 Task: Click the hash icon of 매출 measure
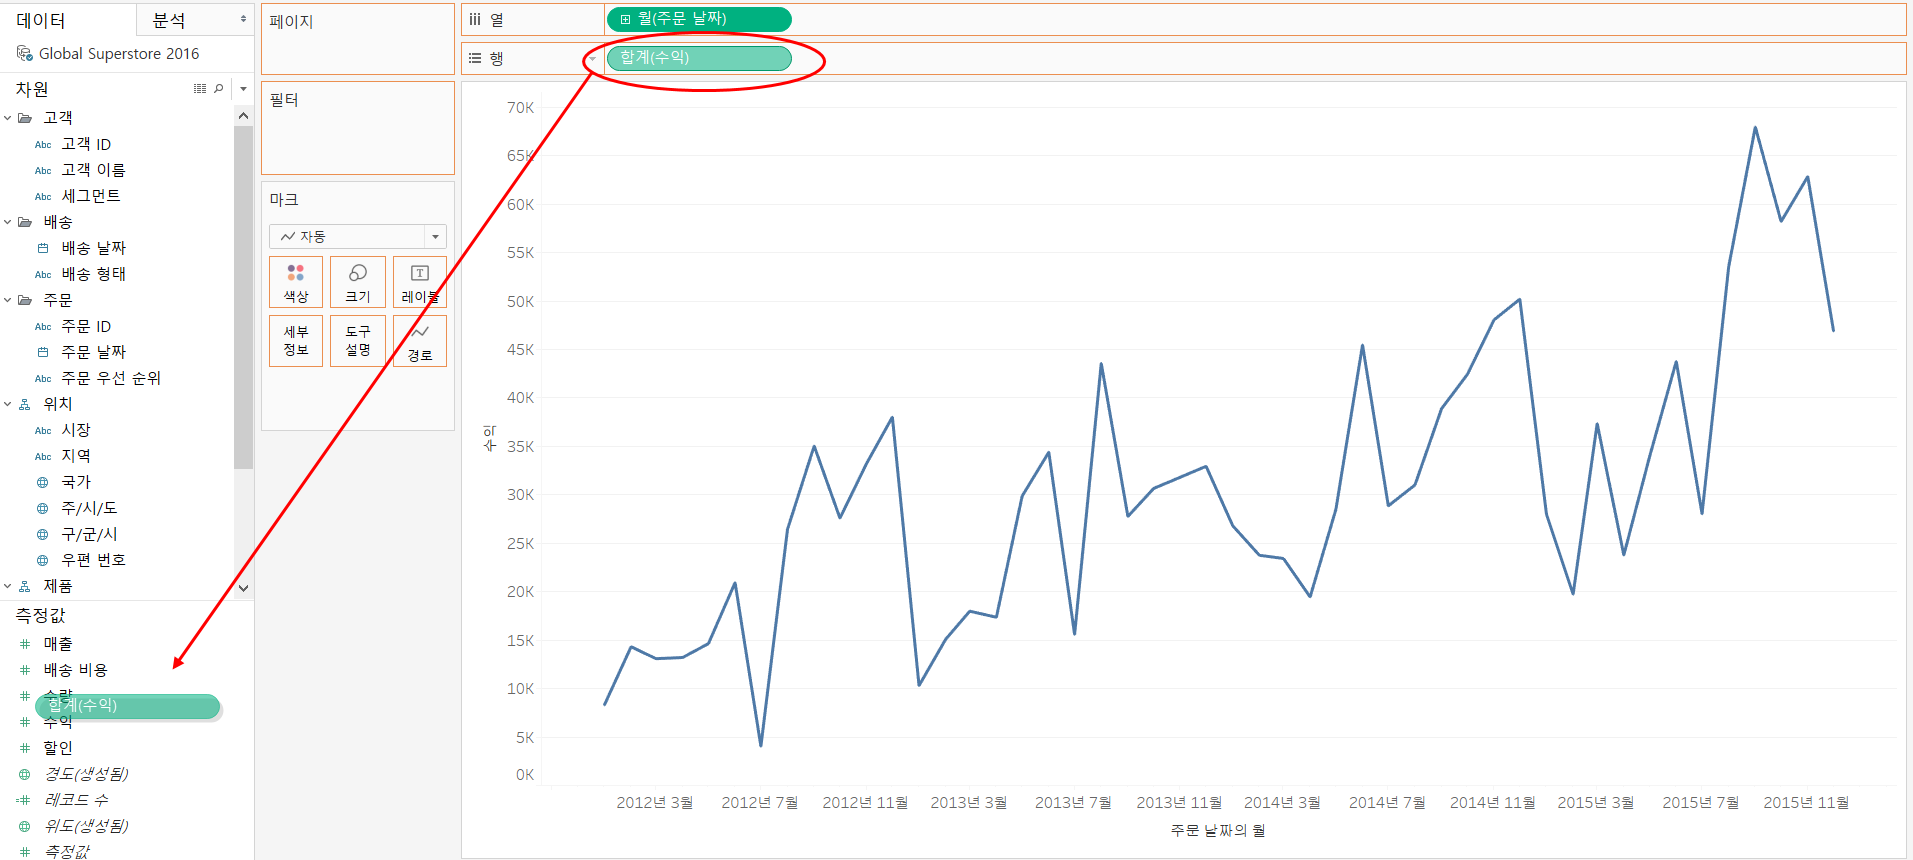tap(25, 644)
